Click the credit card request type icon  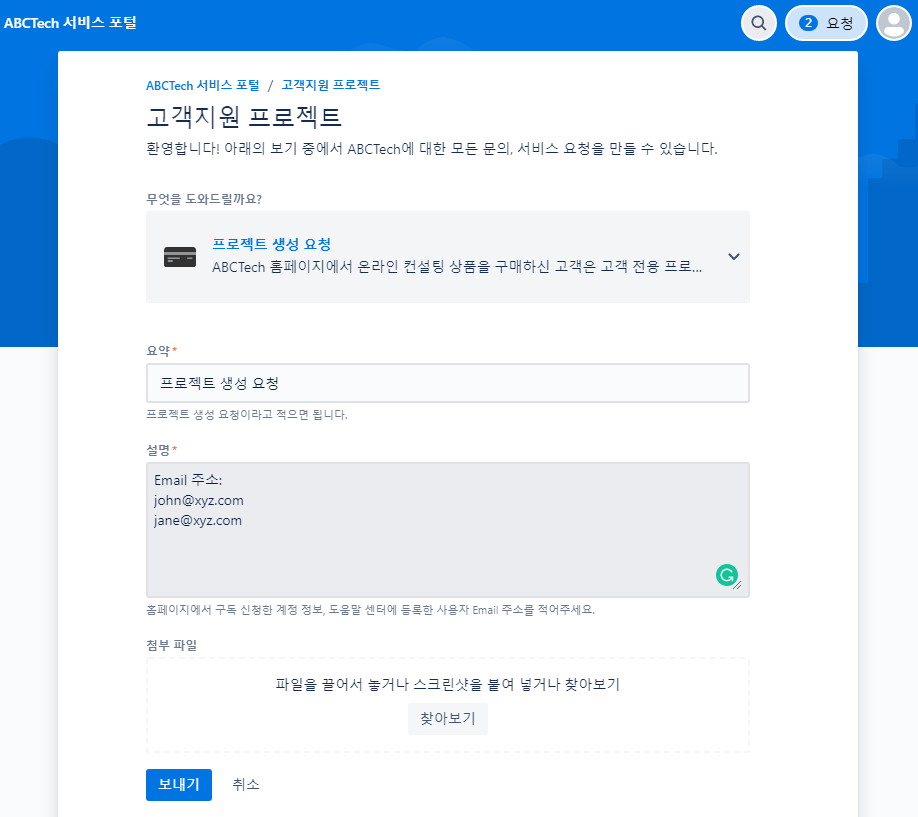pos(180,257)
